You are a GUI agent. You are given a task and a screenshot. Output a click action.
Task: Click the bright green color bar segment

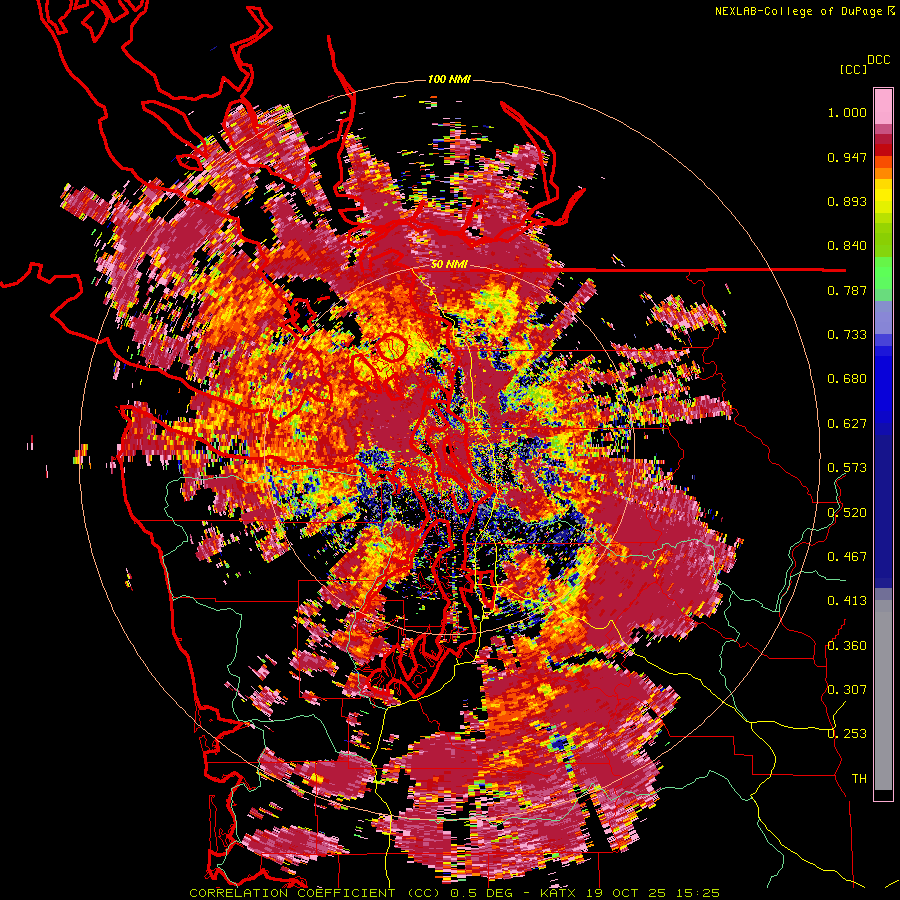coord(883,273)
